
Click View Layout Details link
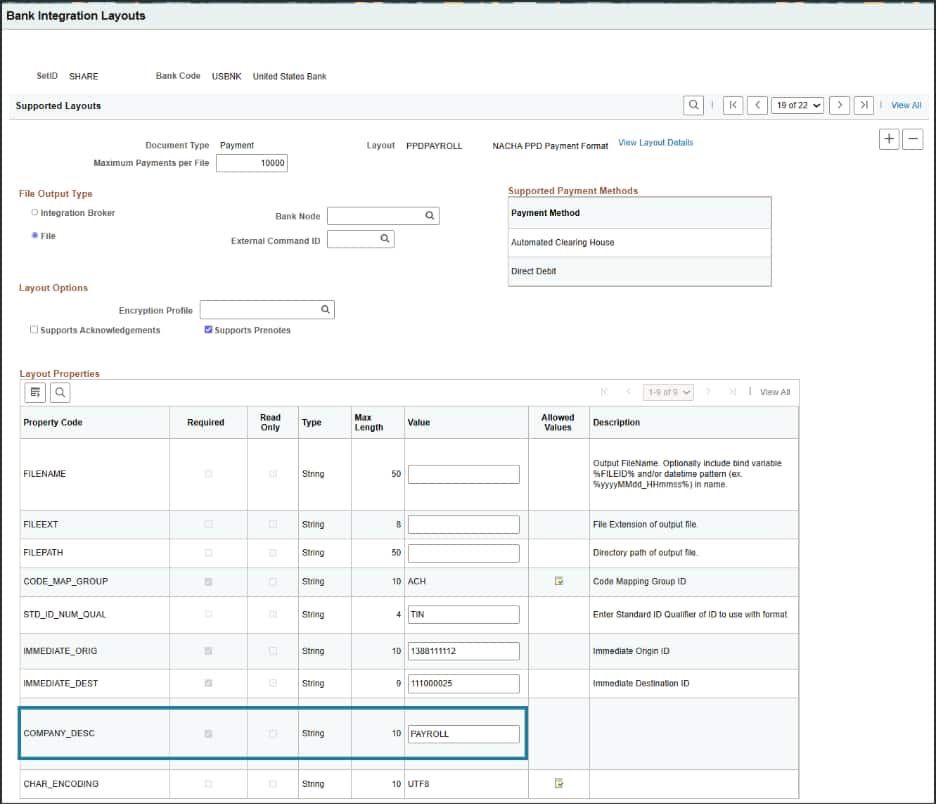click(655, 143)
